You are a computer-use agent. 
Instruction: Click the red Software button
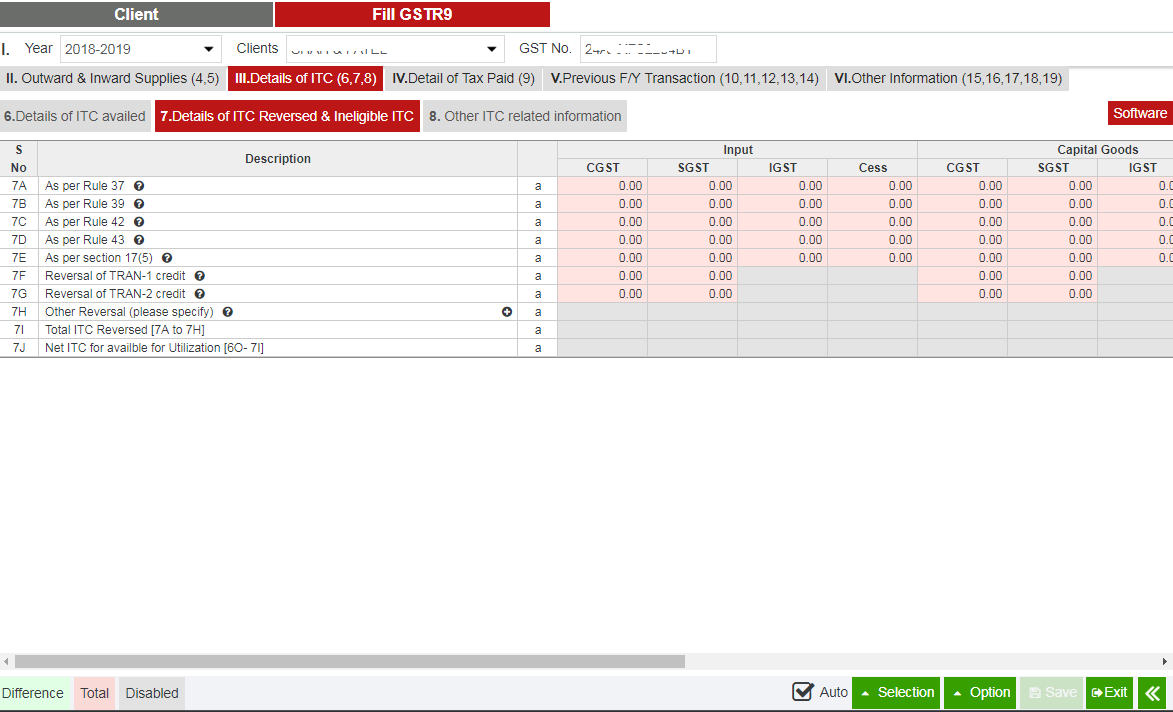(x=1139, y=113)
